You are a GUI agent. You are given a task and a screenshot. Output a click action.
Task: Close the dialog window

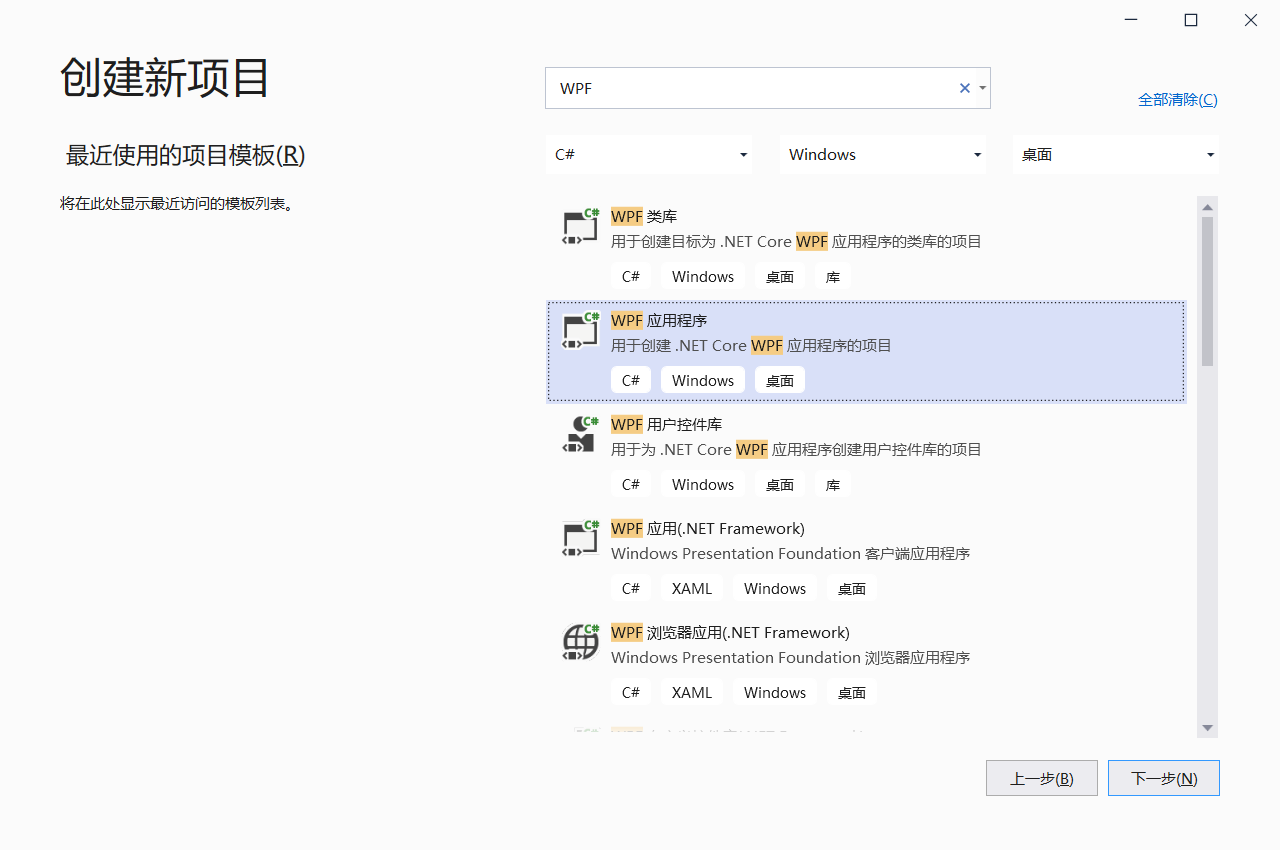1250,20
